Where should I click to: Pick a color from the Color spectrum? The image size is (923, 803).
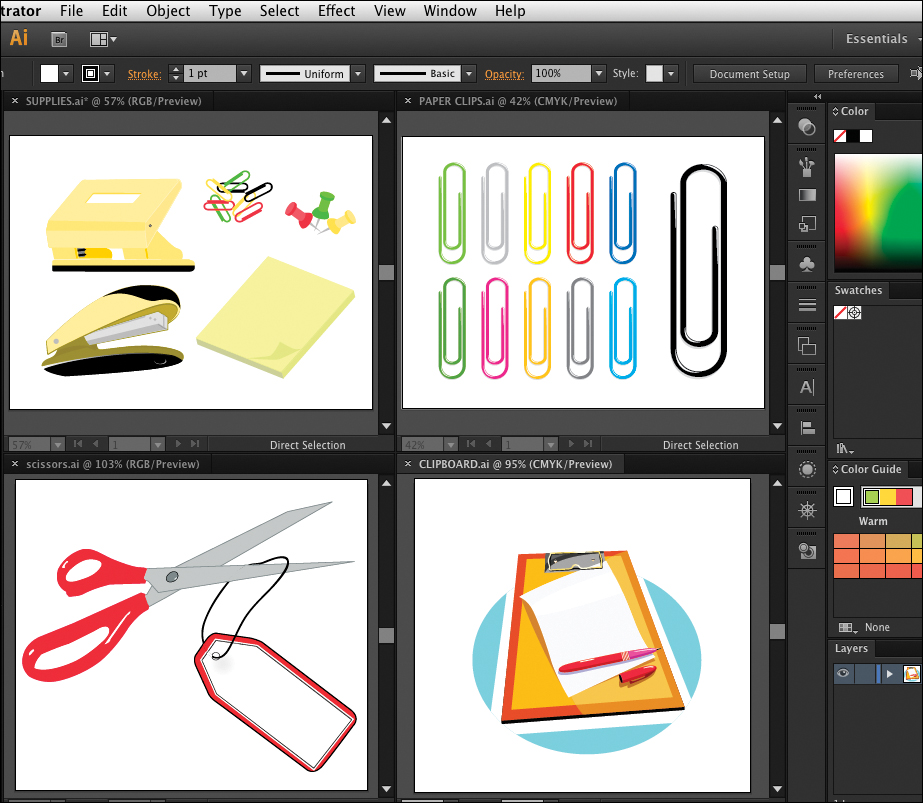click(878, 213)
